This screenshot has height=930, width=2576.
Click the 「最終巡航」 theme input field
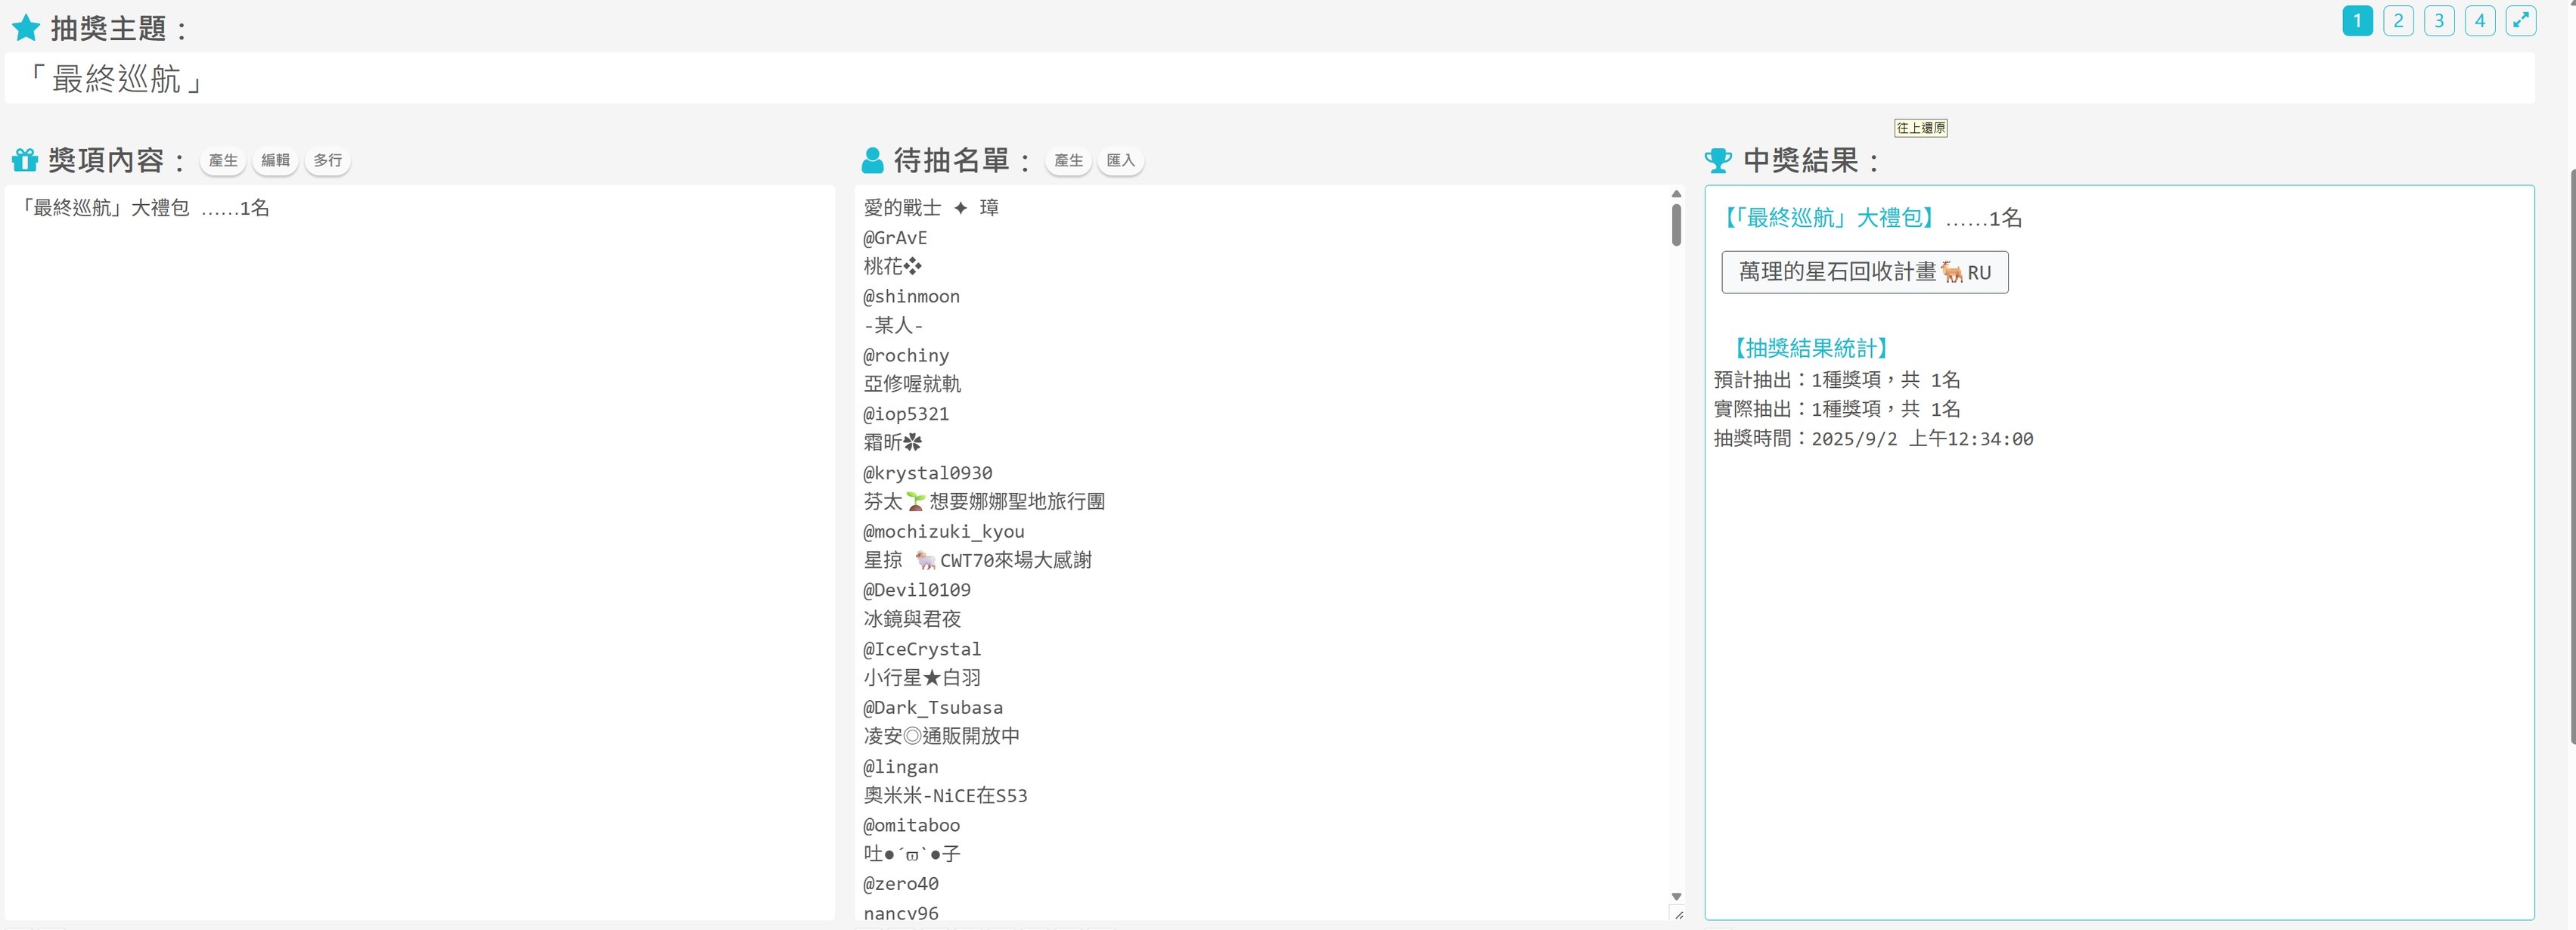[x=1268, y=78]
